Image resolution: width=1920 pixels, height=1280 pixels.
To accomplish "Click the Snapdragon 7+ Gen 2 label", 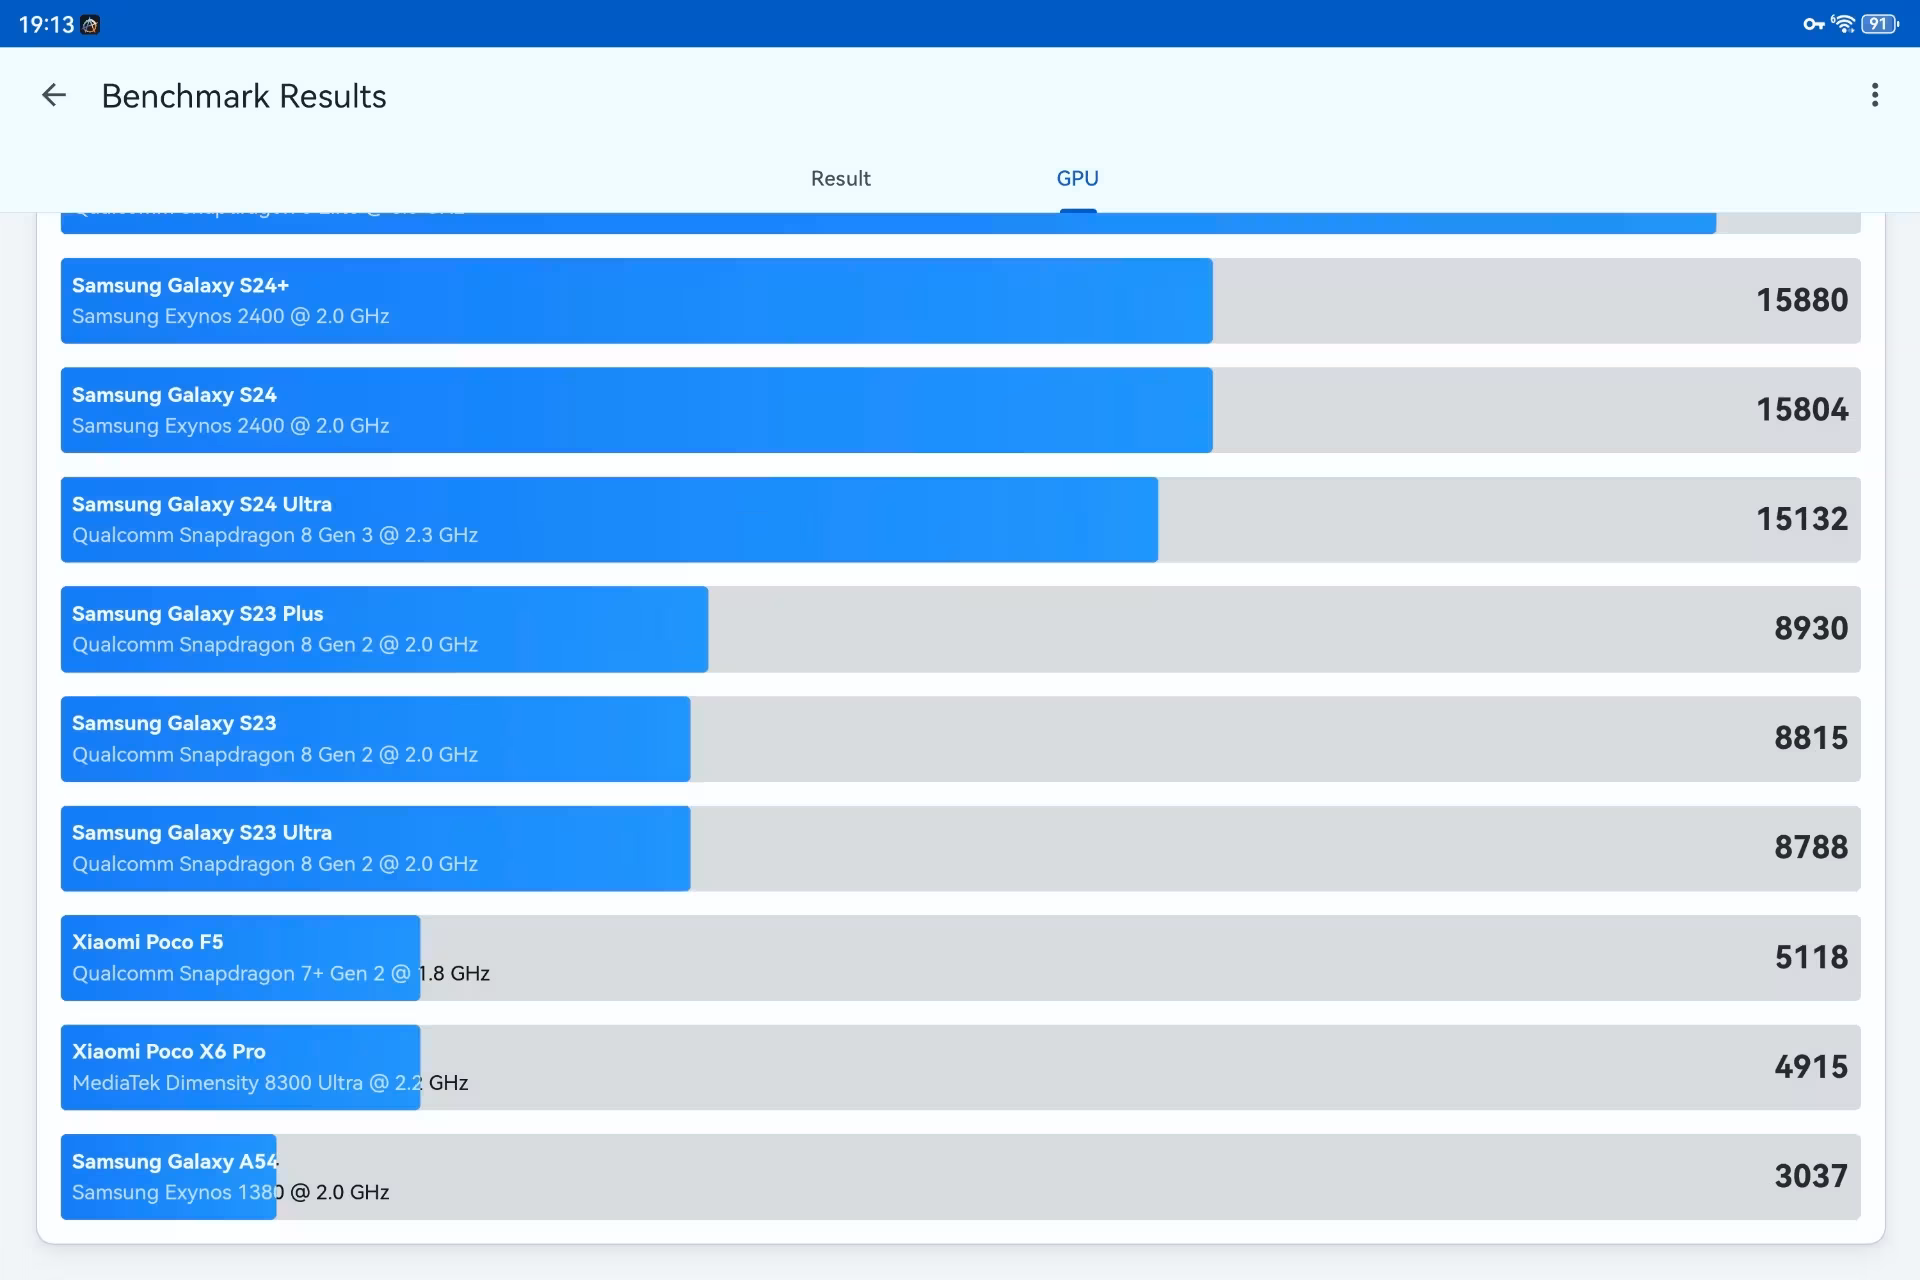I will pyautogui.click(x=281, y=974).
